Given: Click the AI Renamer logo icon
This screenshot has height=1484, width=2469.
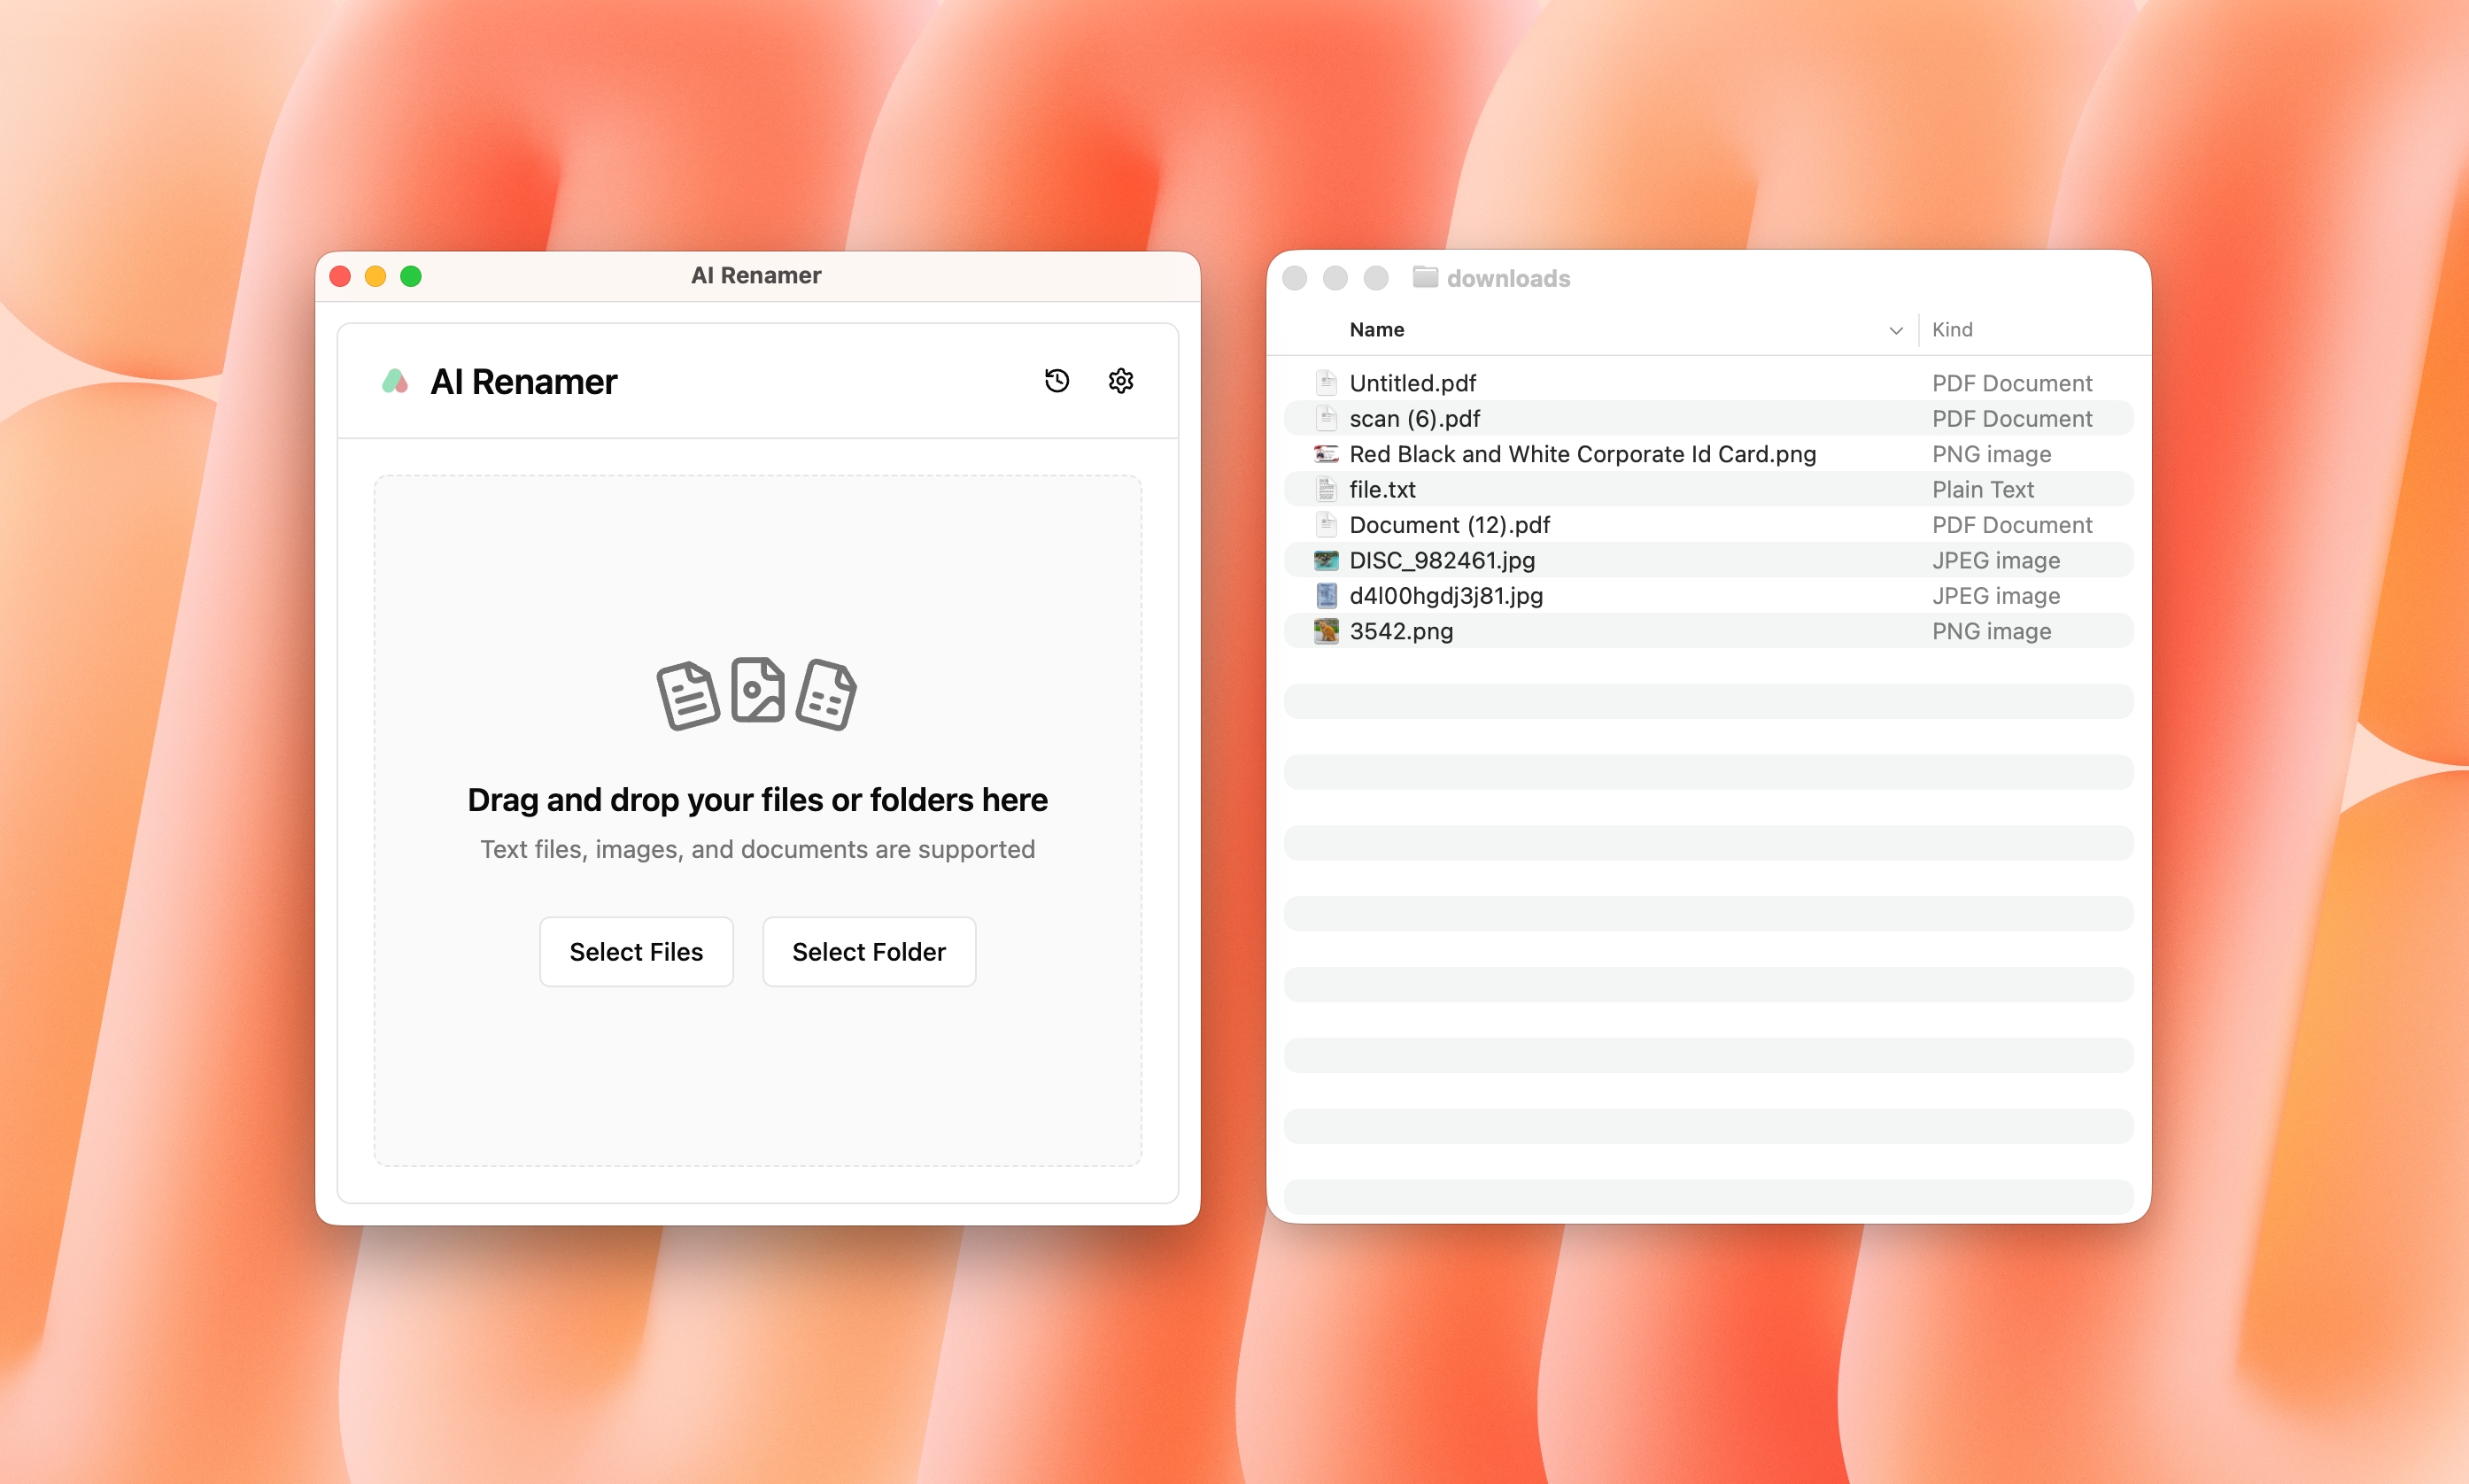Looking at the screenshot, I should [395, 380].
